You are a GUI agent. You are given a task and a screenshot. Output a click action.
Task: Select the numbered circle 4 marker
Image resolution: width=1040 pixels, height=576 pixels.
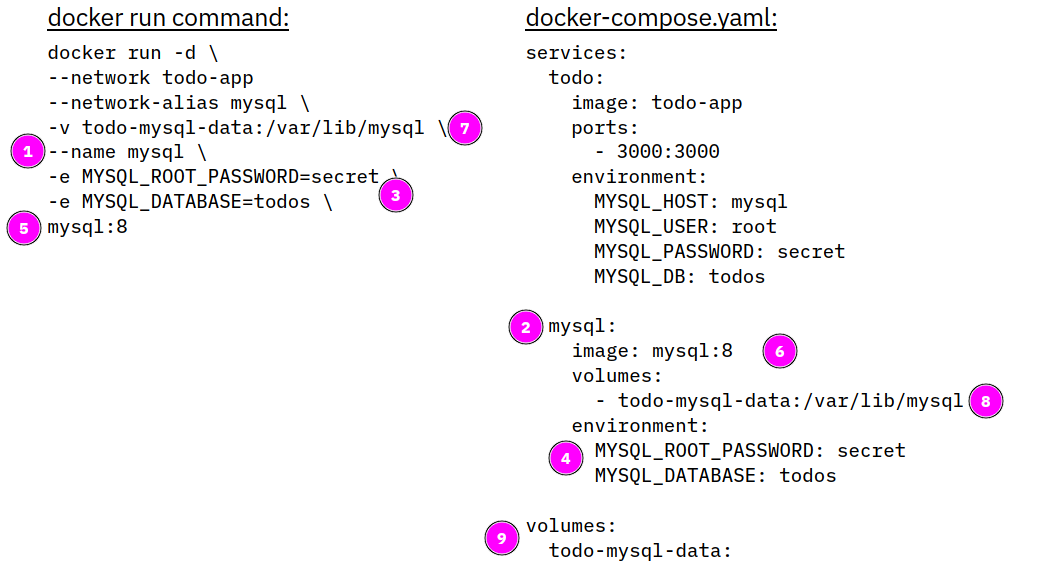click(x=566, y=459)
